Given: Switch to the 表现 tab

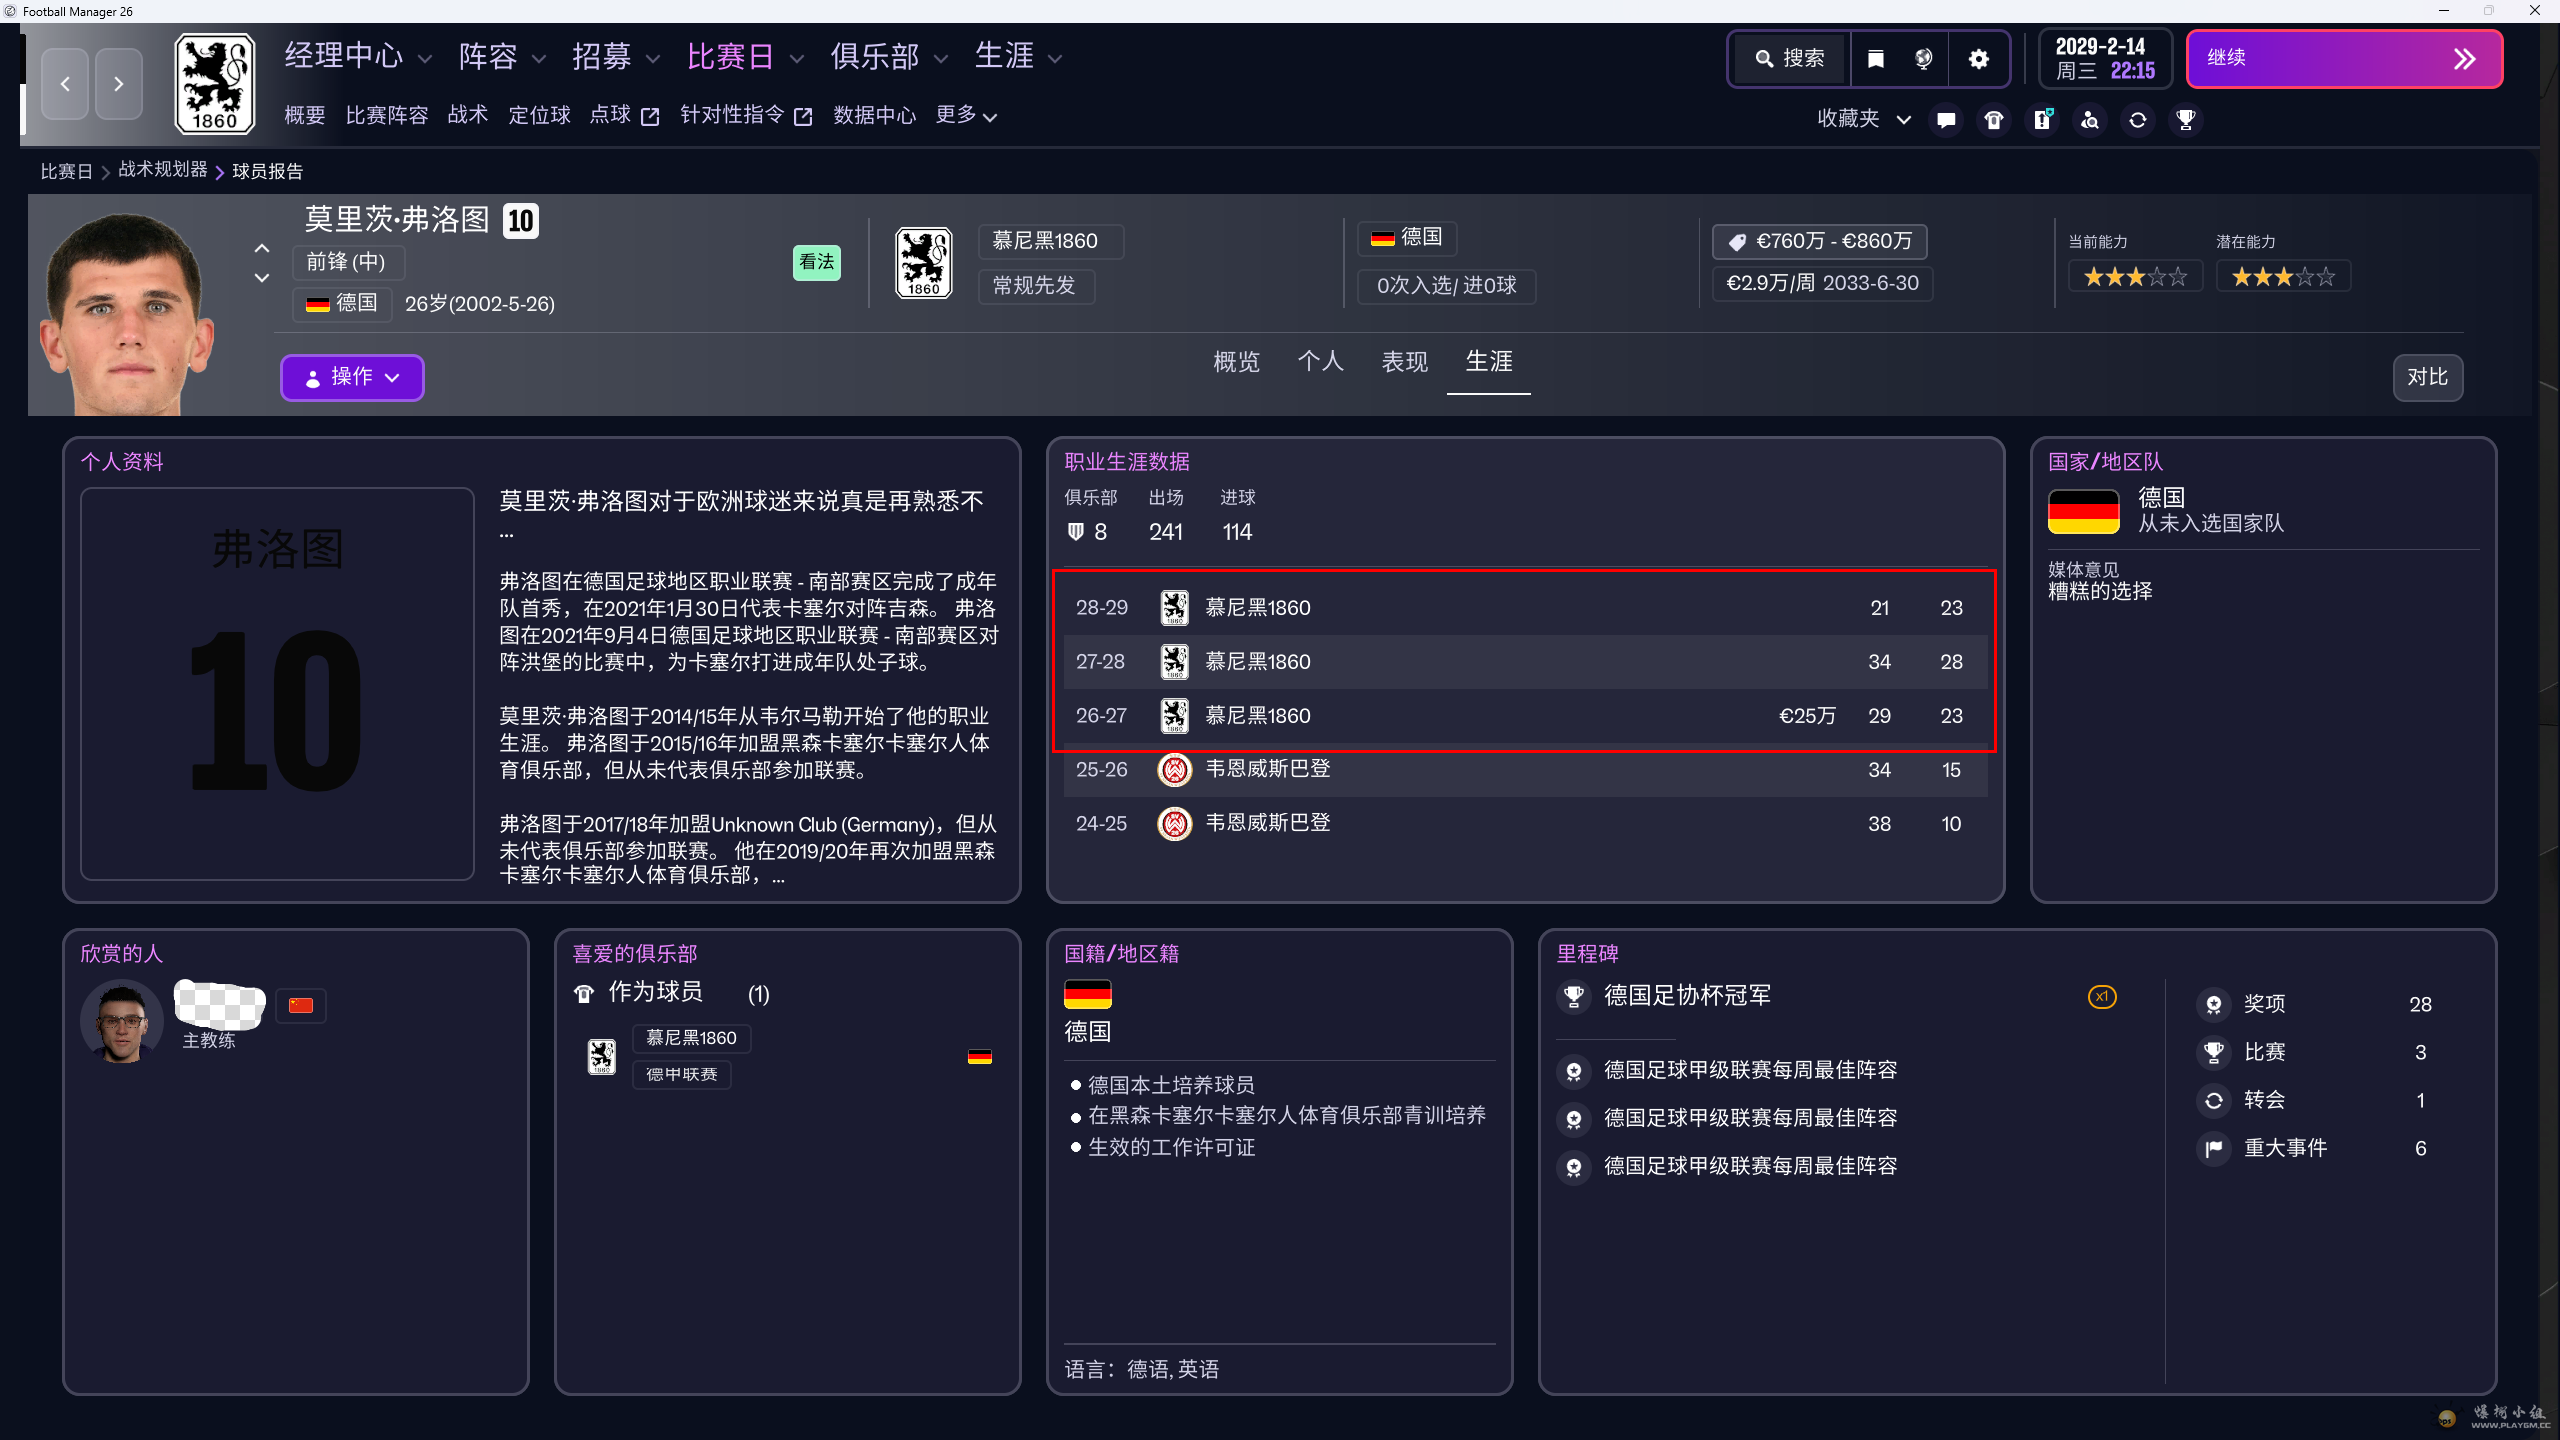Looking at the screenshot, I should pos(1404,362).
